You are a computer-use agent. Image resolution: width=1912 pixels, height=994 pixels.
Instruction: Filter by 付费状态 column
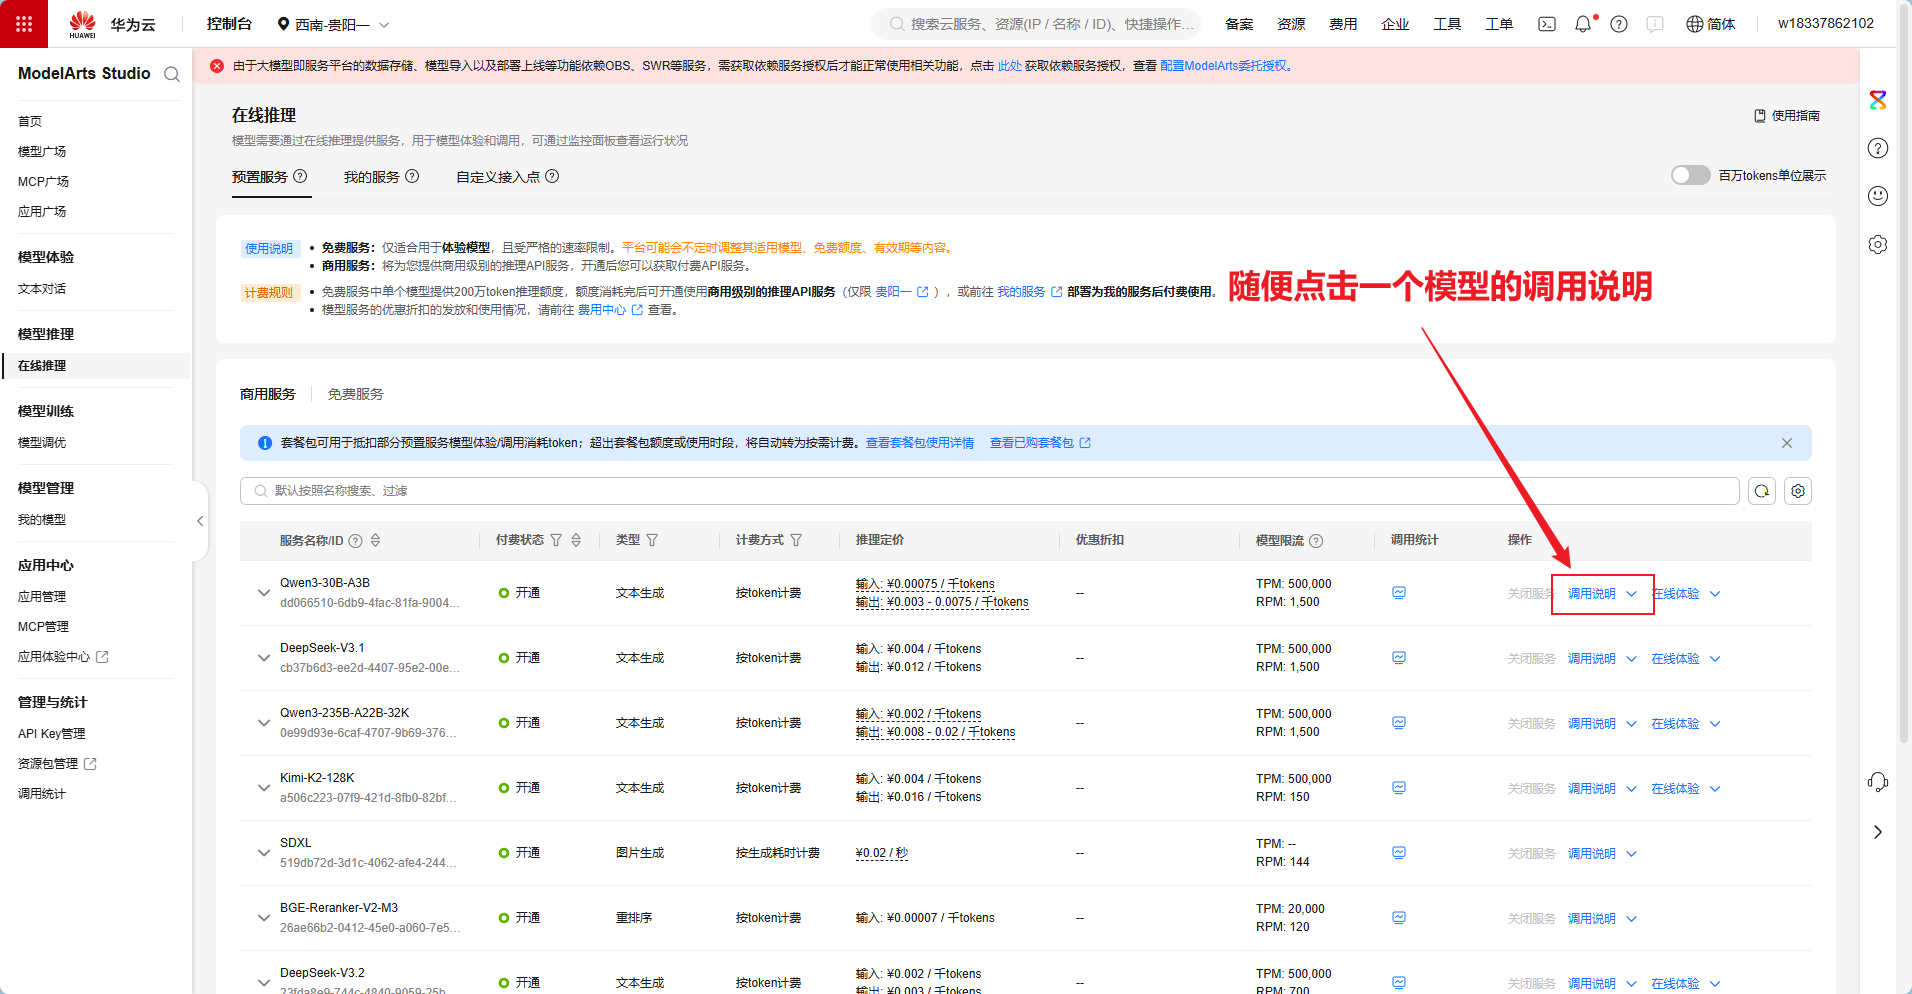pos(556,540)
